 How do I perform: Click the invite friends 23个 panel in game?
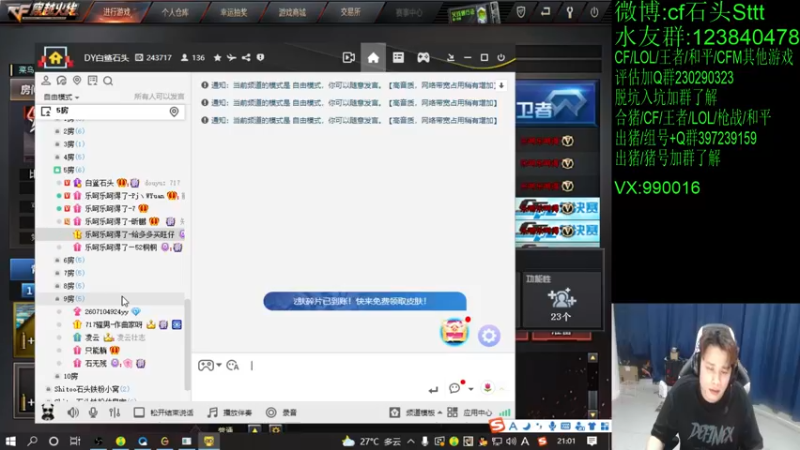pyautogui.click(x=561, y=299)
